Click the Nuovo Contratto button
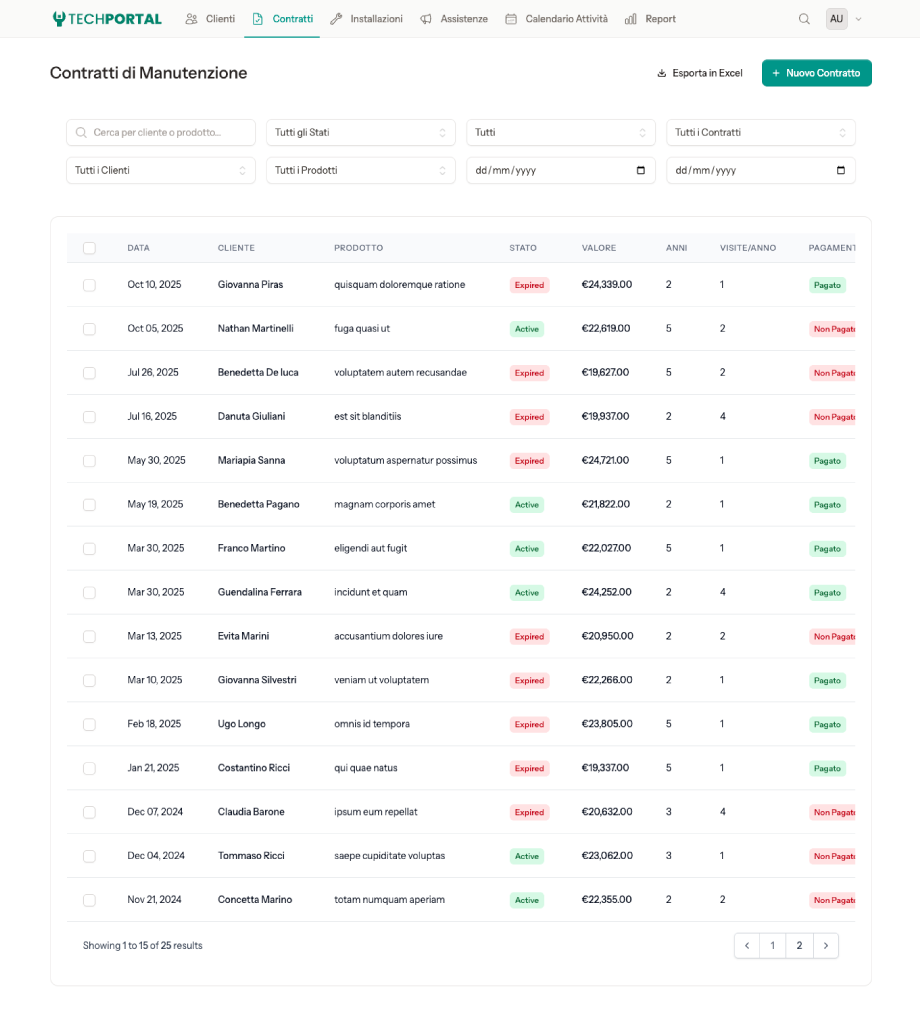The height and width of the screenshot is (1024, 920). pos(816,73)
